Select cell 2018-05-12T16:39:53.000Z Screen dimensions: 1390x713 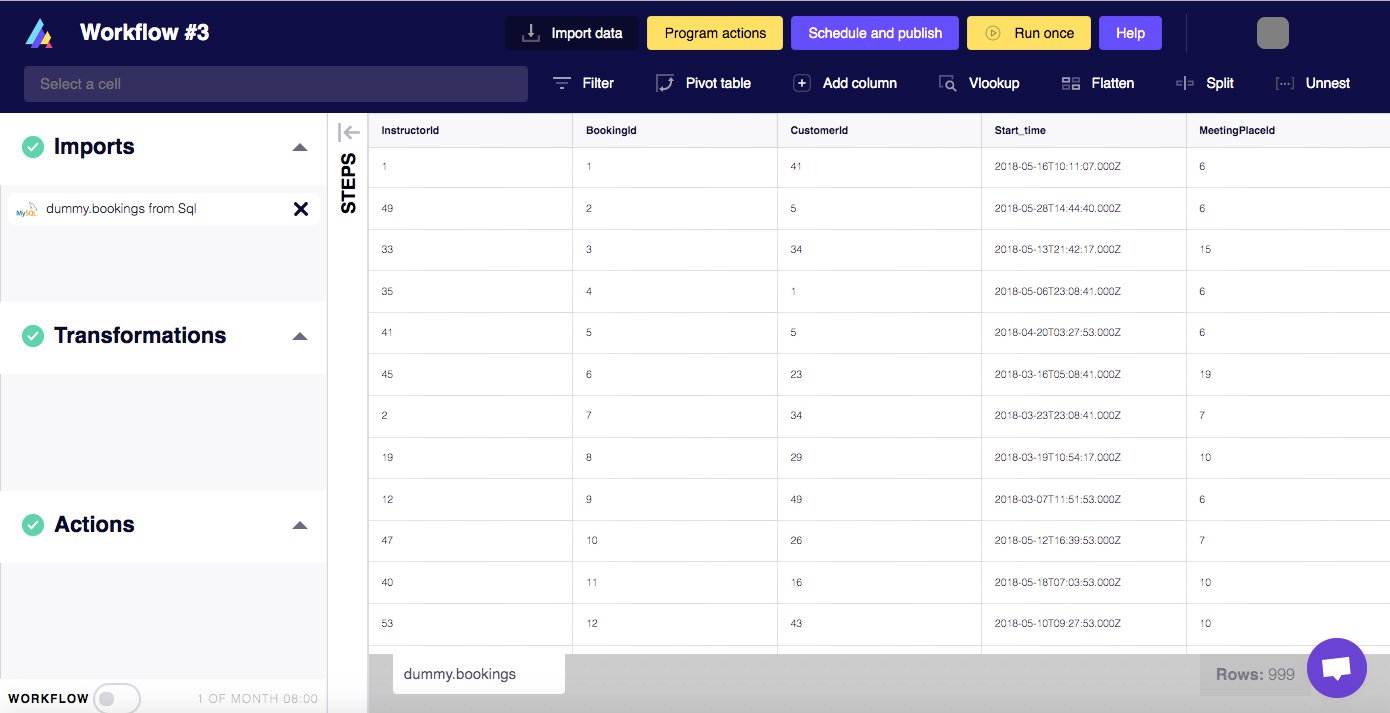pos(1084,541)
